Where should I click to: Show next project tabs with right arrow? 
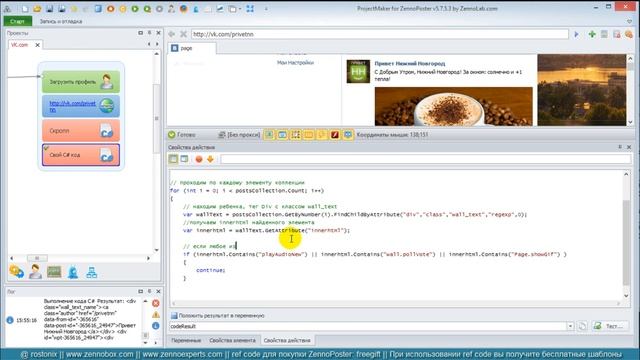click(x=157, y=44)
